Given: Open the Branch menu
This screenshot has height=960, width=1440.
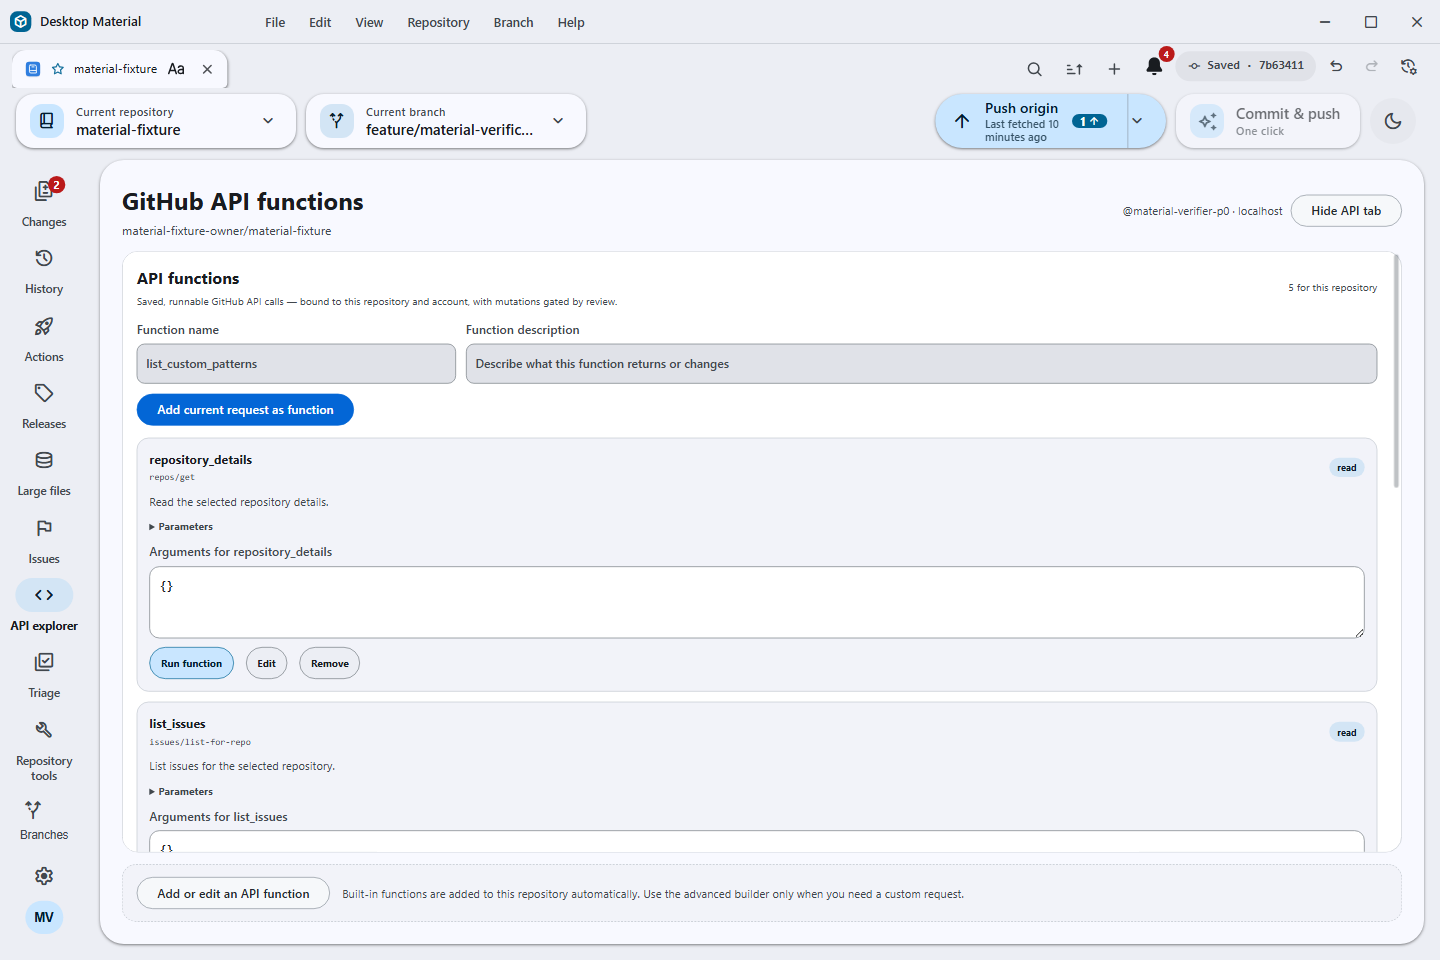Looking at the screenshot, I should [x=513, y=22].
